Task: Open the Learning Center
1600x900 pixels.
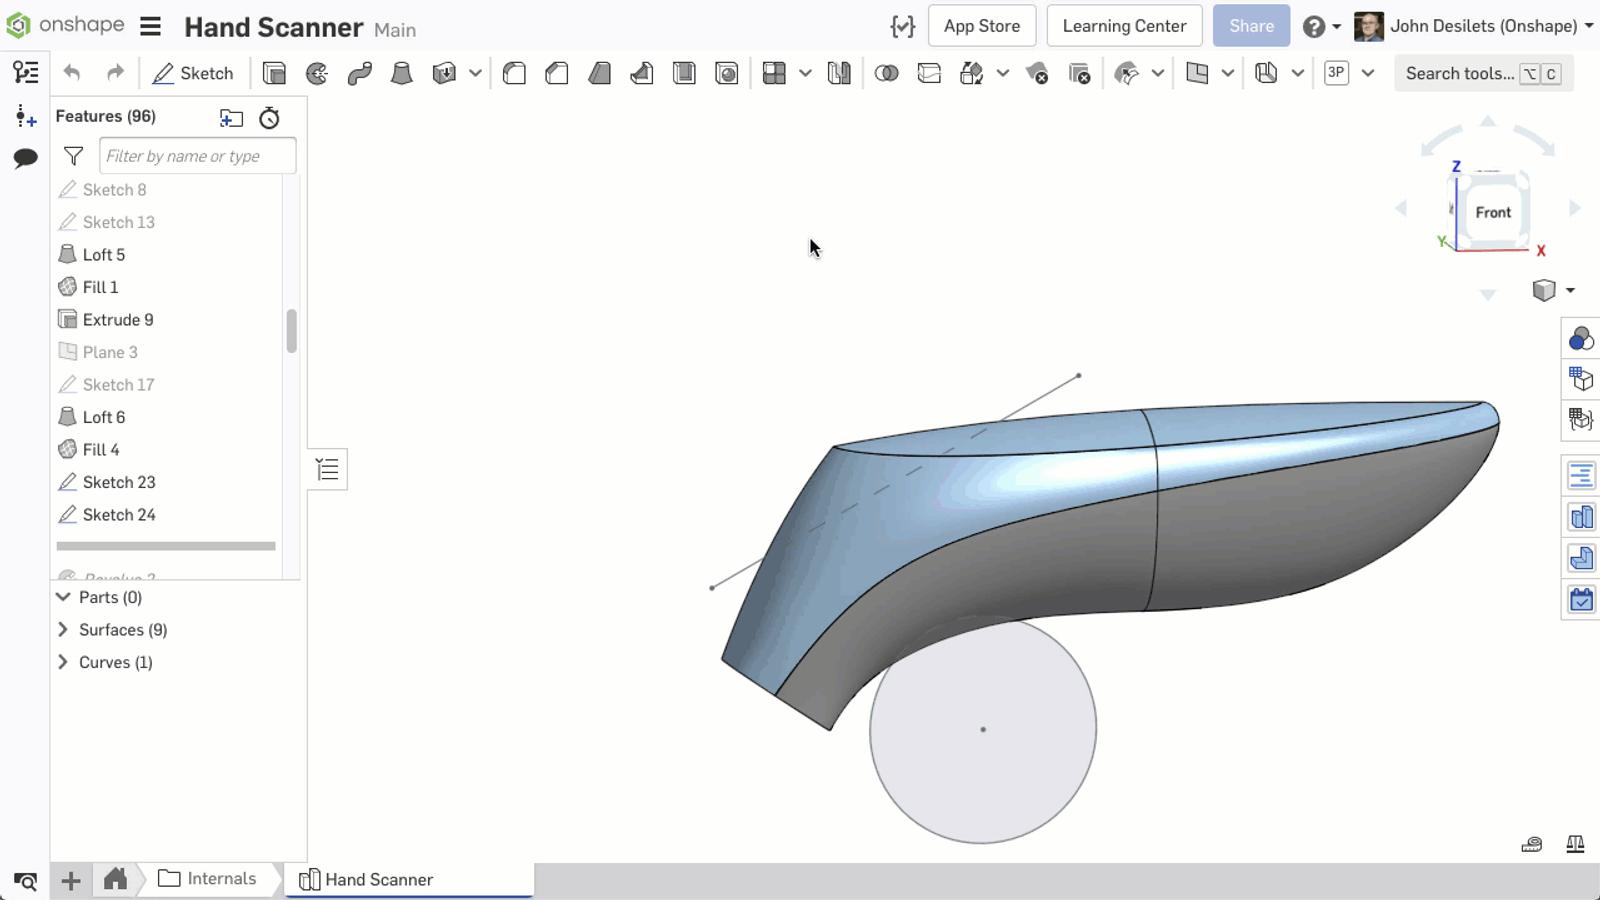Action: point(1124,26)
